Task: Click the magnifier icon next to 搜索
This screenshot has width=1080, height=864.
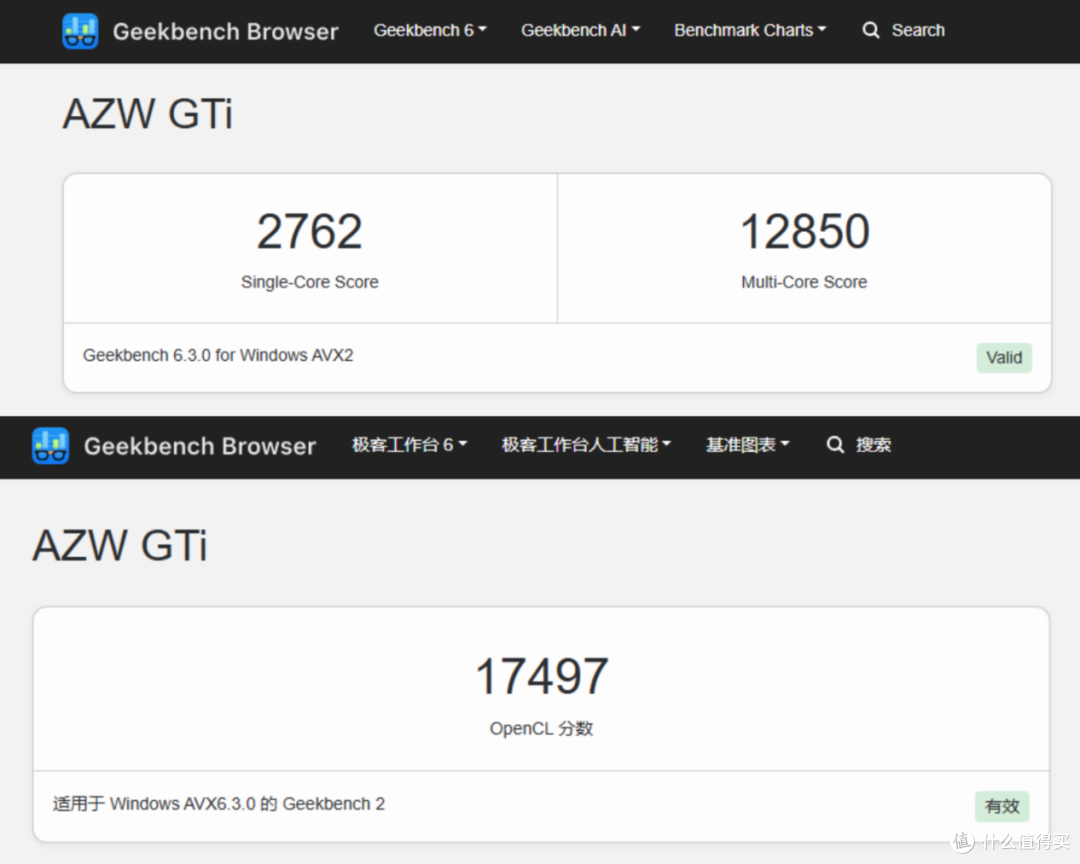Action: pos(835,445)
